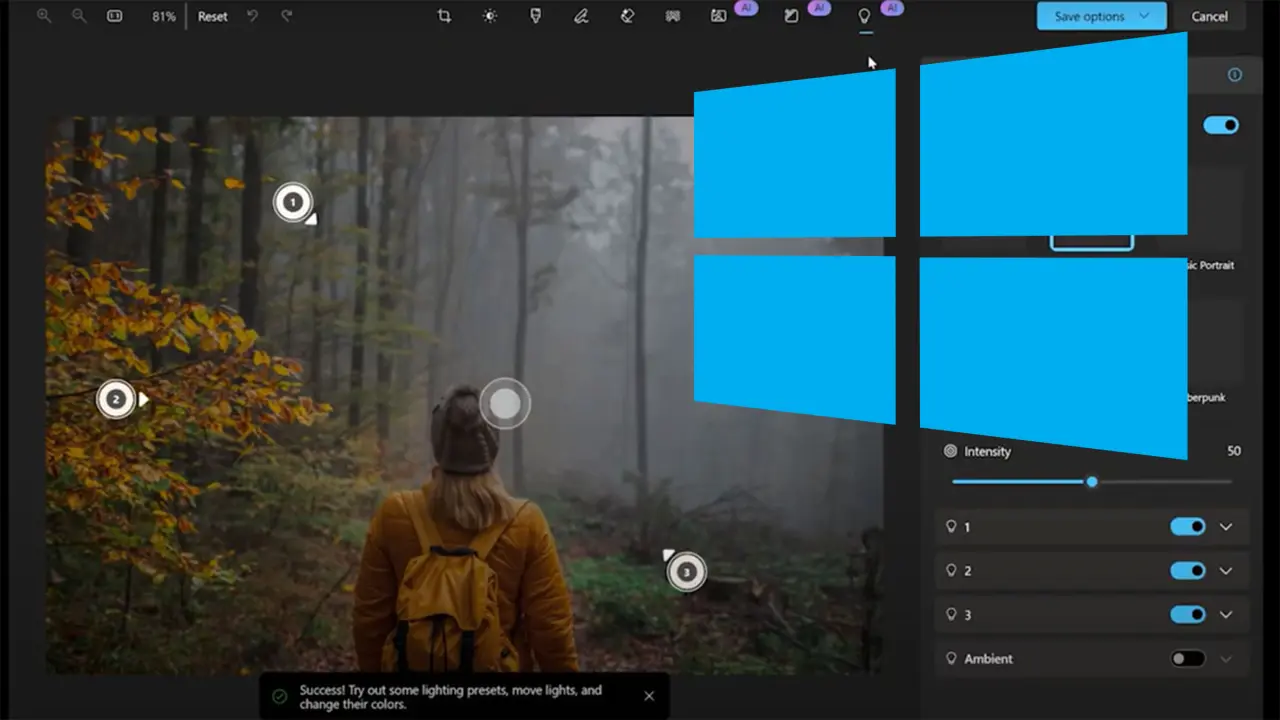Enable the Ambient light toggle

pos(1188,659)
